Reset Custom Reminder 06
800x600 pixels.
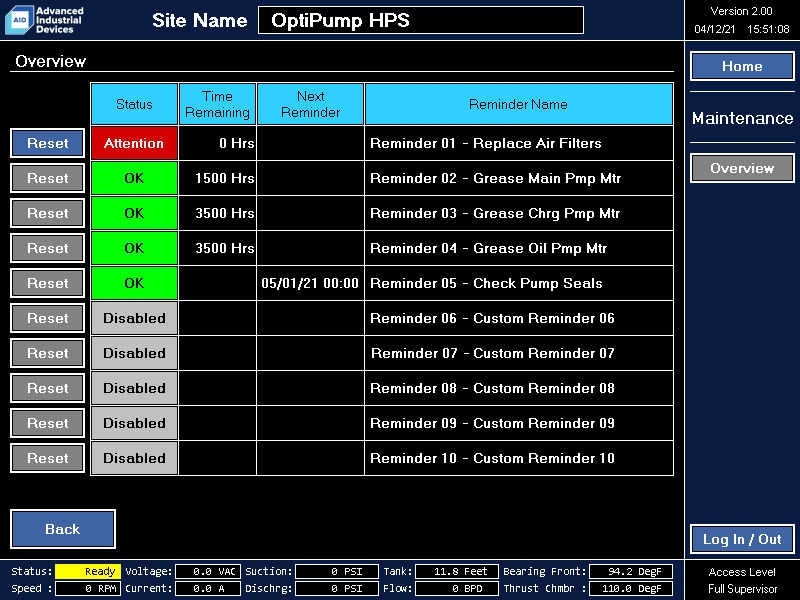pyautogui.click(x=47, y=318)
